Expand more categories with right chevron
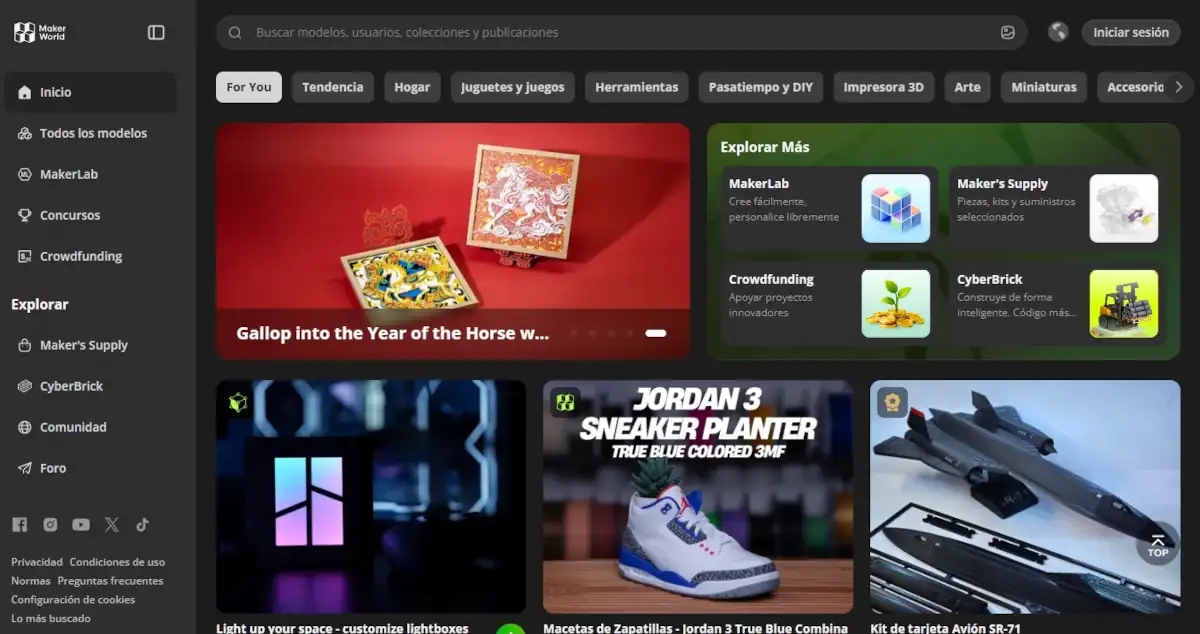Image resolution: width=1200 pixels, height=634 pixels. click(x=1178, y=87)
